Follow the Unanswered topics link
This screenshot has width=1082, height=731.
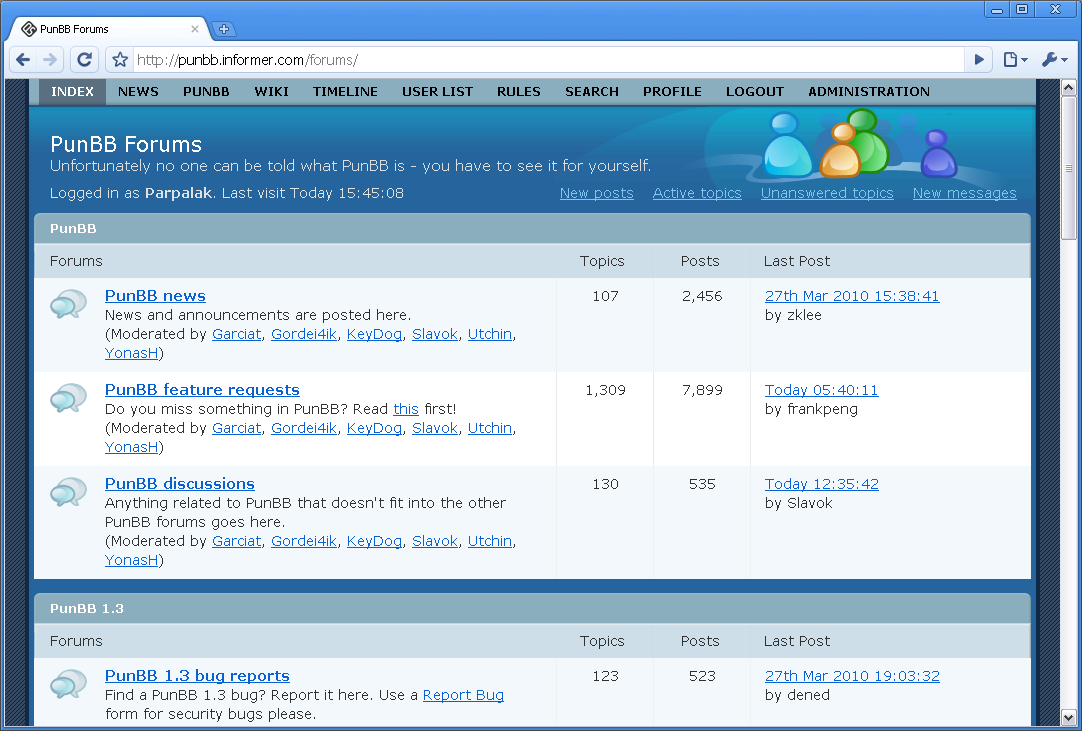pyautogui.click(x=827, y=193)
